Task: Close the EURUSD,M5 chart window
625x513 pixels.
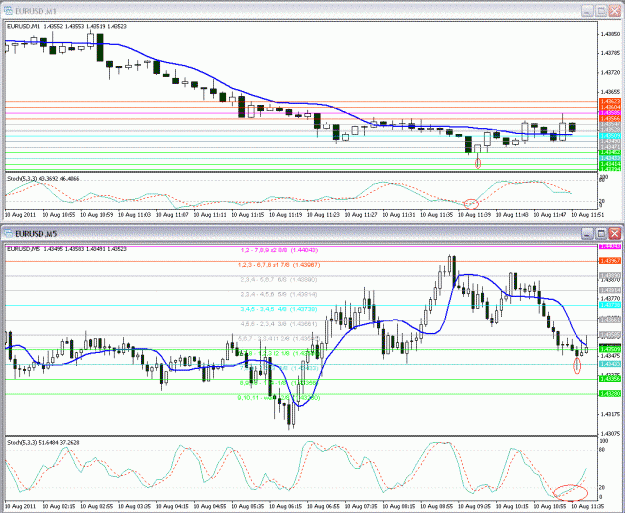Action: [615, 234]
